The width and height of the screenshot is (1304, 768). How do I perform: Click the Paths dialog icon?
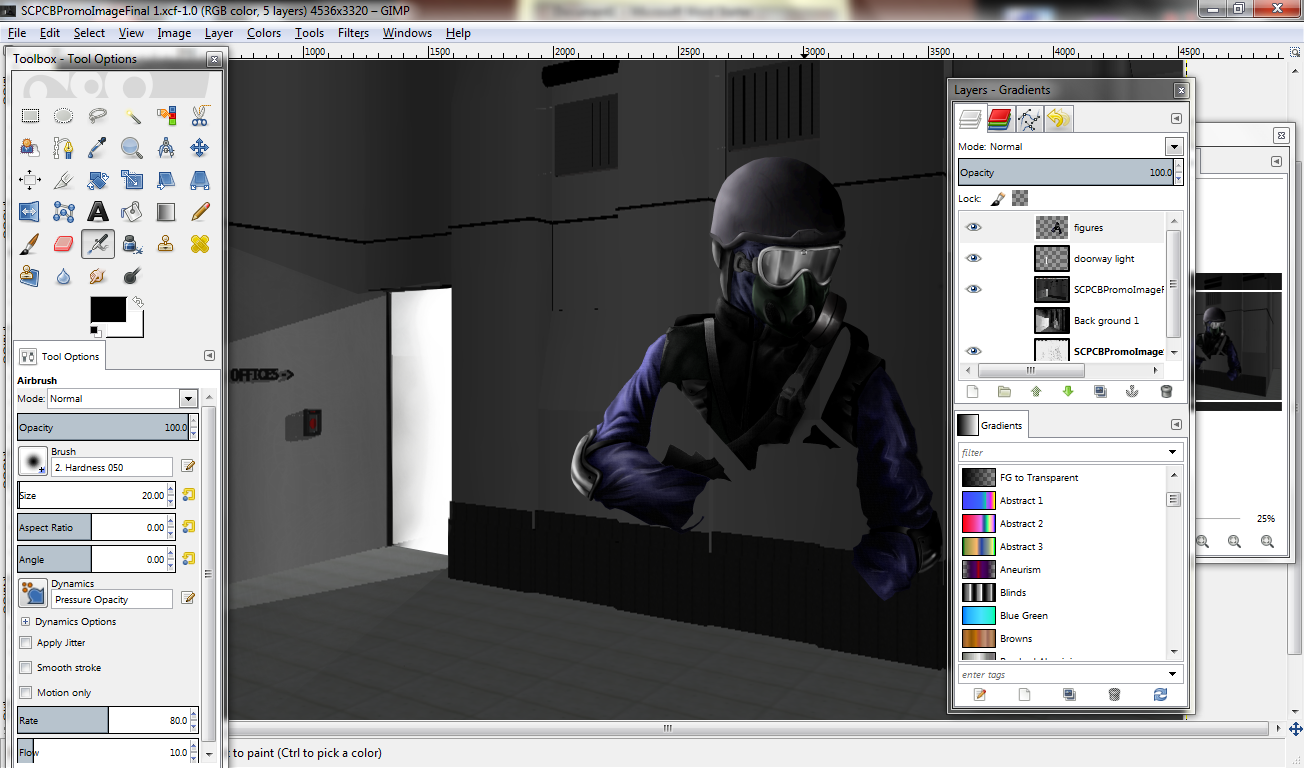click(x=1027, y=118)
